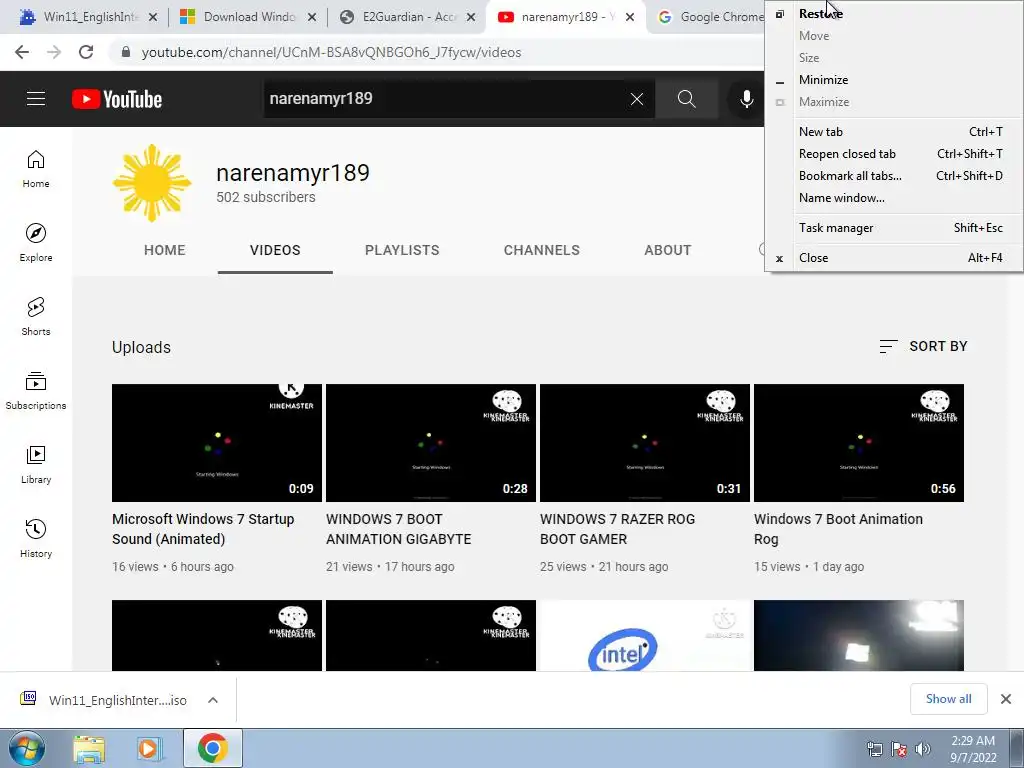
Task: Click the network tray icon
Action: (874, 749)
